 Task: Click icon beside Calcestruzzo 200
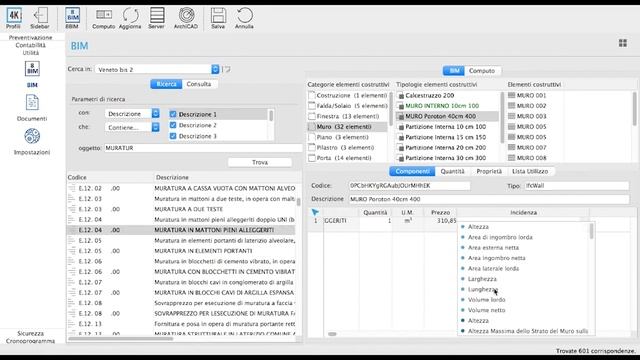coord(401,96)
